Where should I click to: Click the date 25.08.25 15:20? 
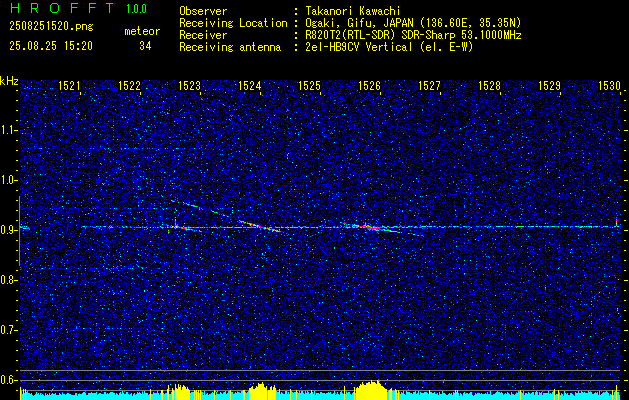click(51, 46)
